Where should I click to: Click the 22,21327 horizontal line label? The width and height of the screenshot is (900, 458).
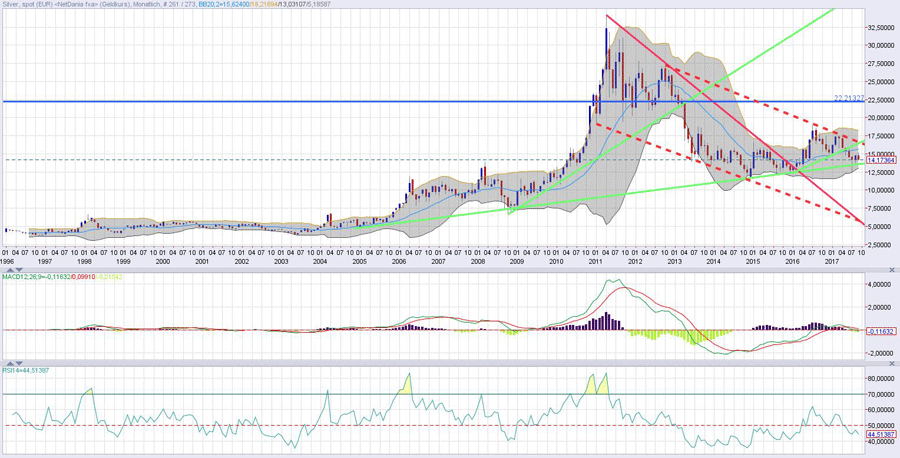[x=852, y=98]
